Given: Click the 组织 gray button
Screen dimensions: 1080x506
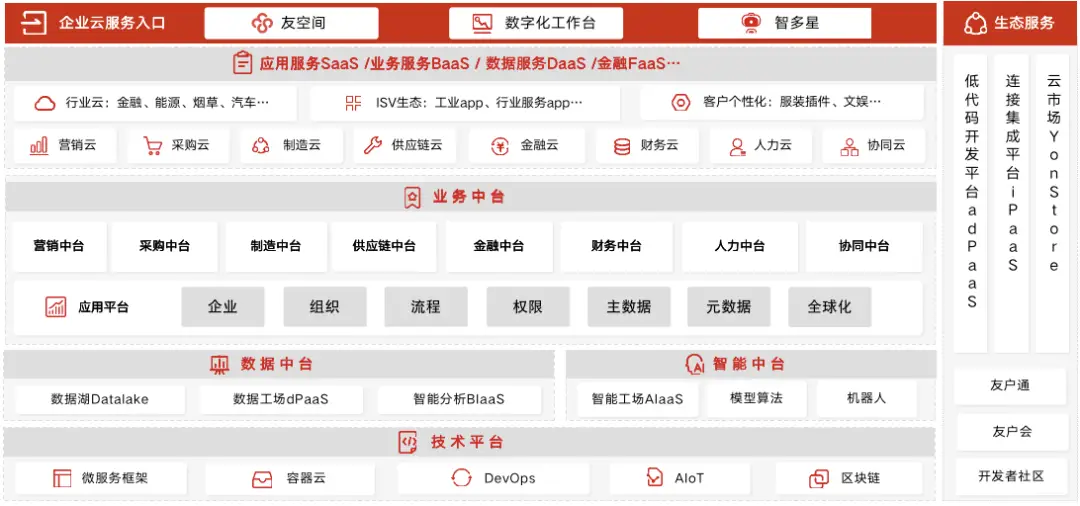Looking at the screenshot, I should coord(324,307).
